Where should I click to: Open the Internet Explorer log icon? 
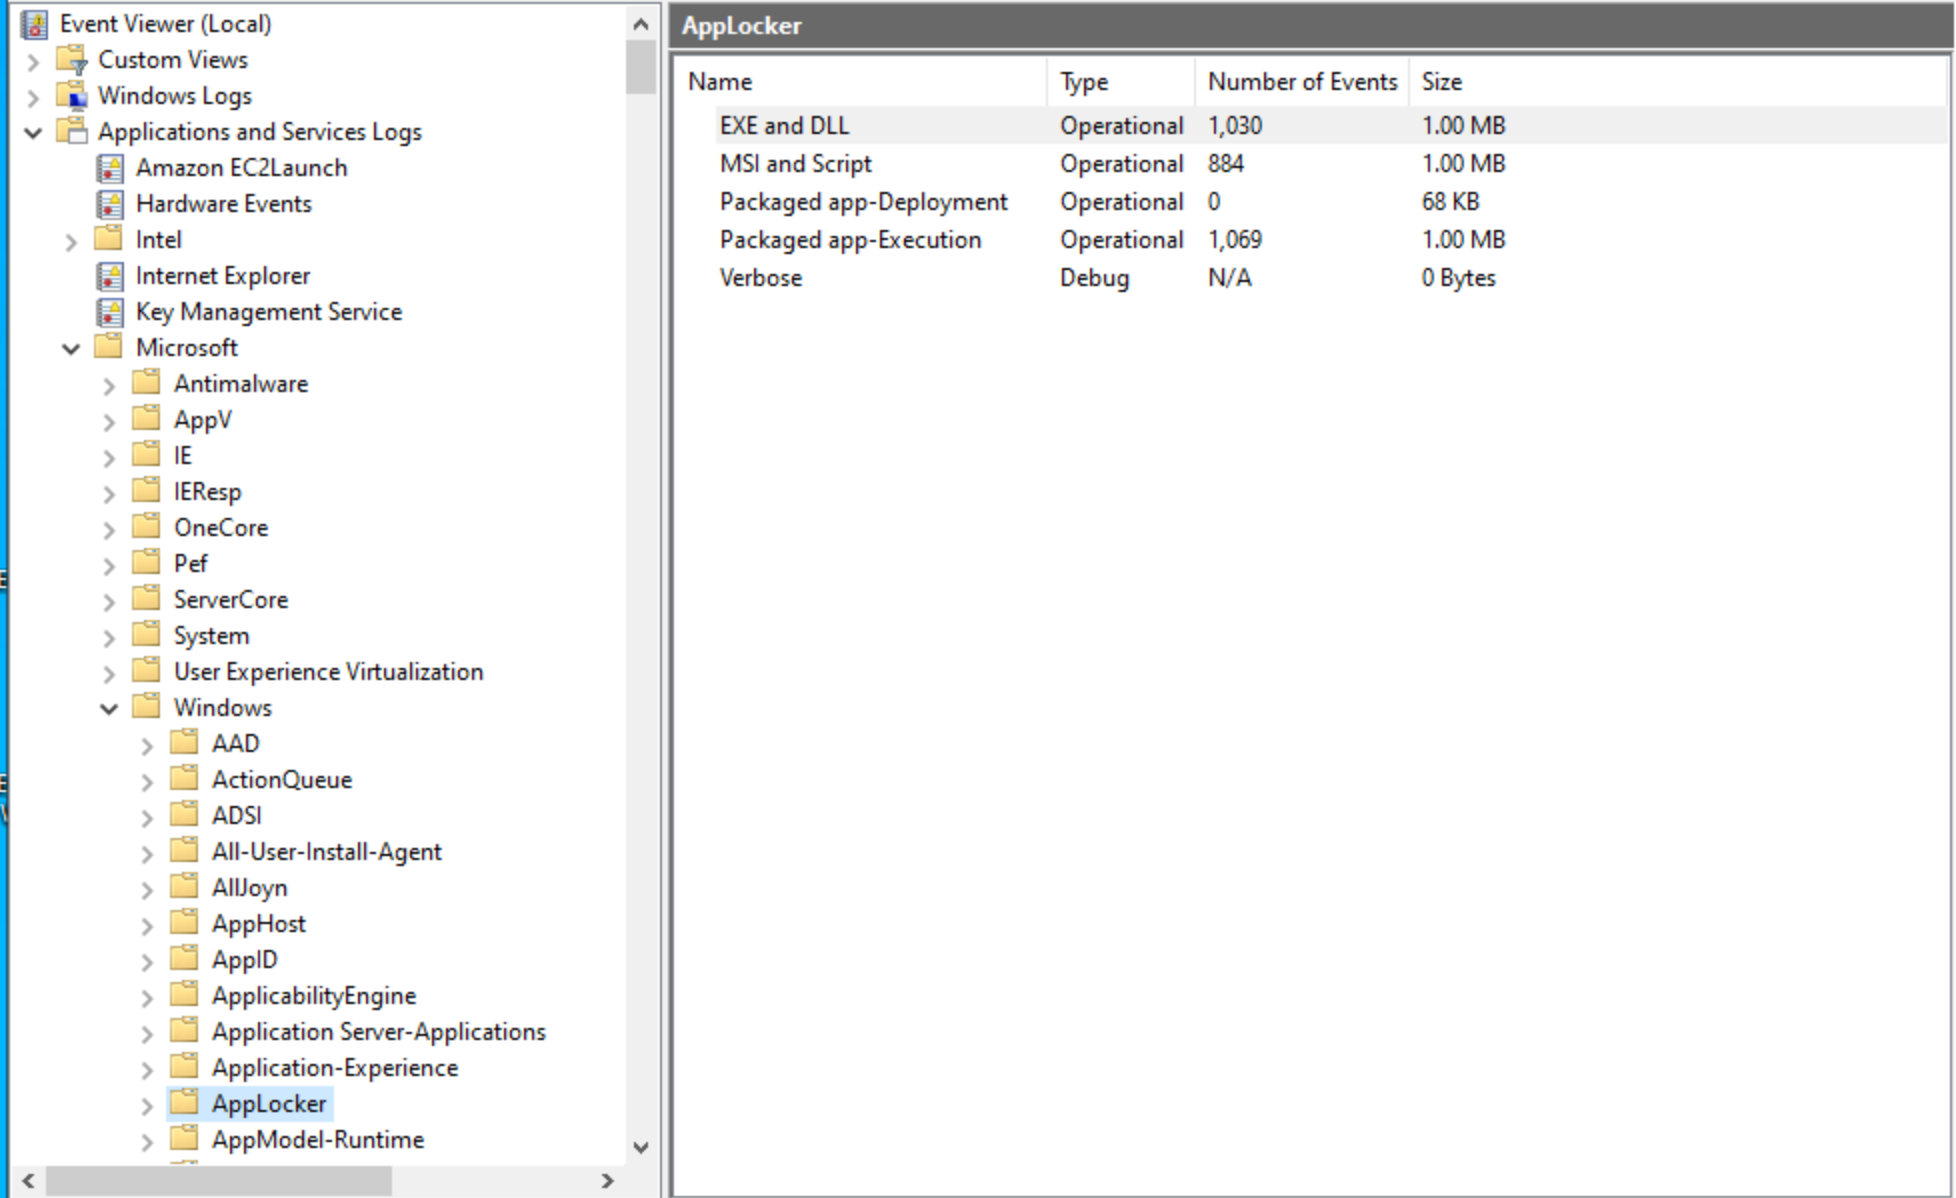coord(112,275)
